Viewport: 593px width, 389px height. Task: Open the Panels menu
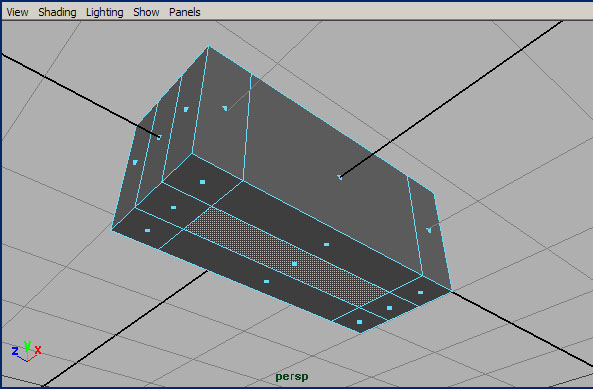[x=185, y=12]
